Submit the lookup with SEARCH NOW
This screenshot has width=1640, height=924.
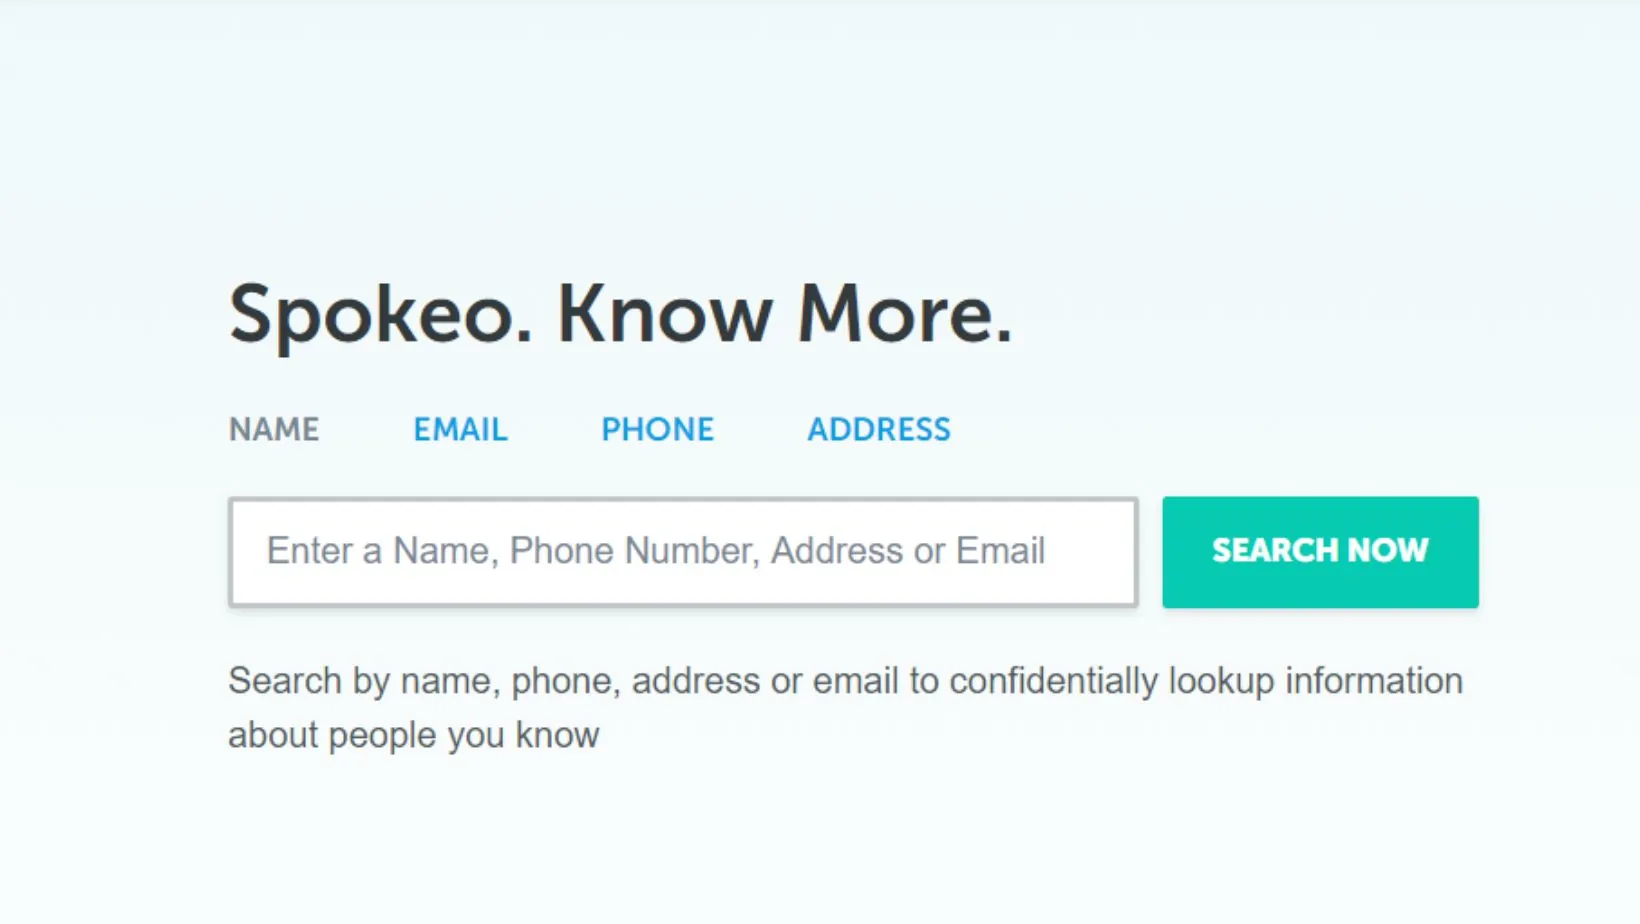click(x=1320, y=551)
